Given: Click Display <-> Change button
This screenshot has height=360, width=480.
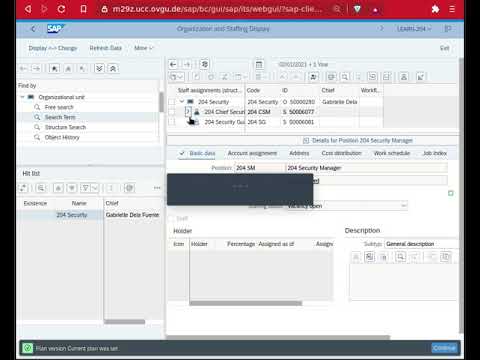Looking at the screenshot, I should pos(53,48).
